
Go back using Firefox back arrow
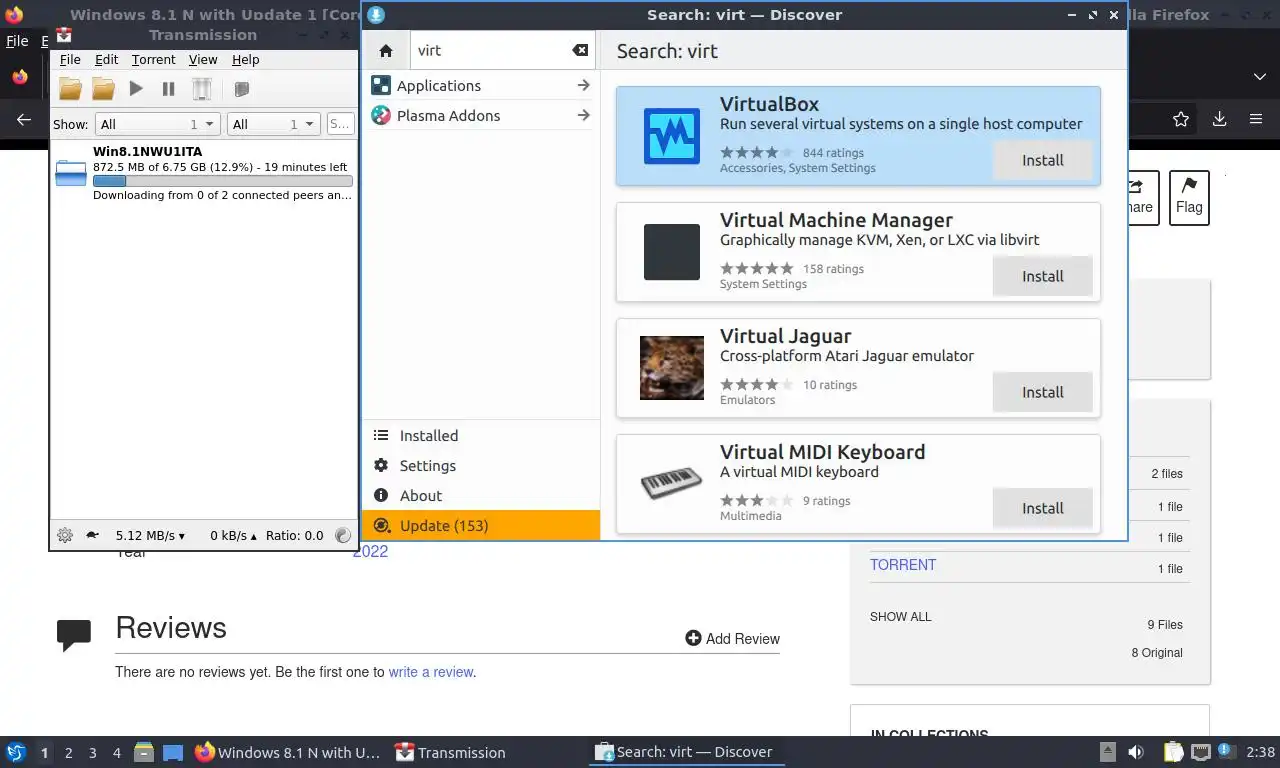[24, 119]
